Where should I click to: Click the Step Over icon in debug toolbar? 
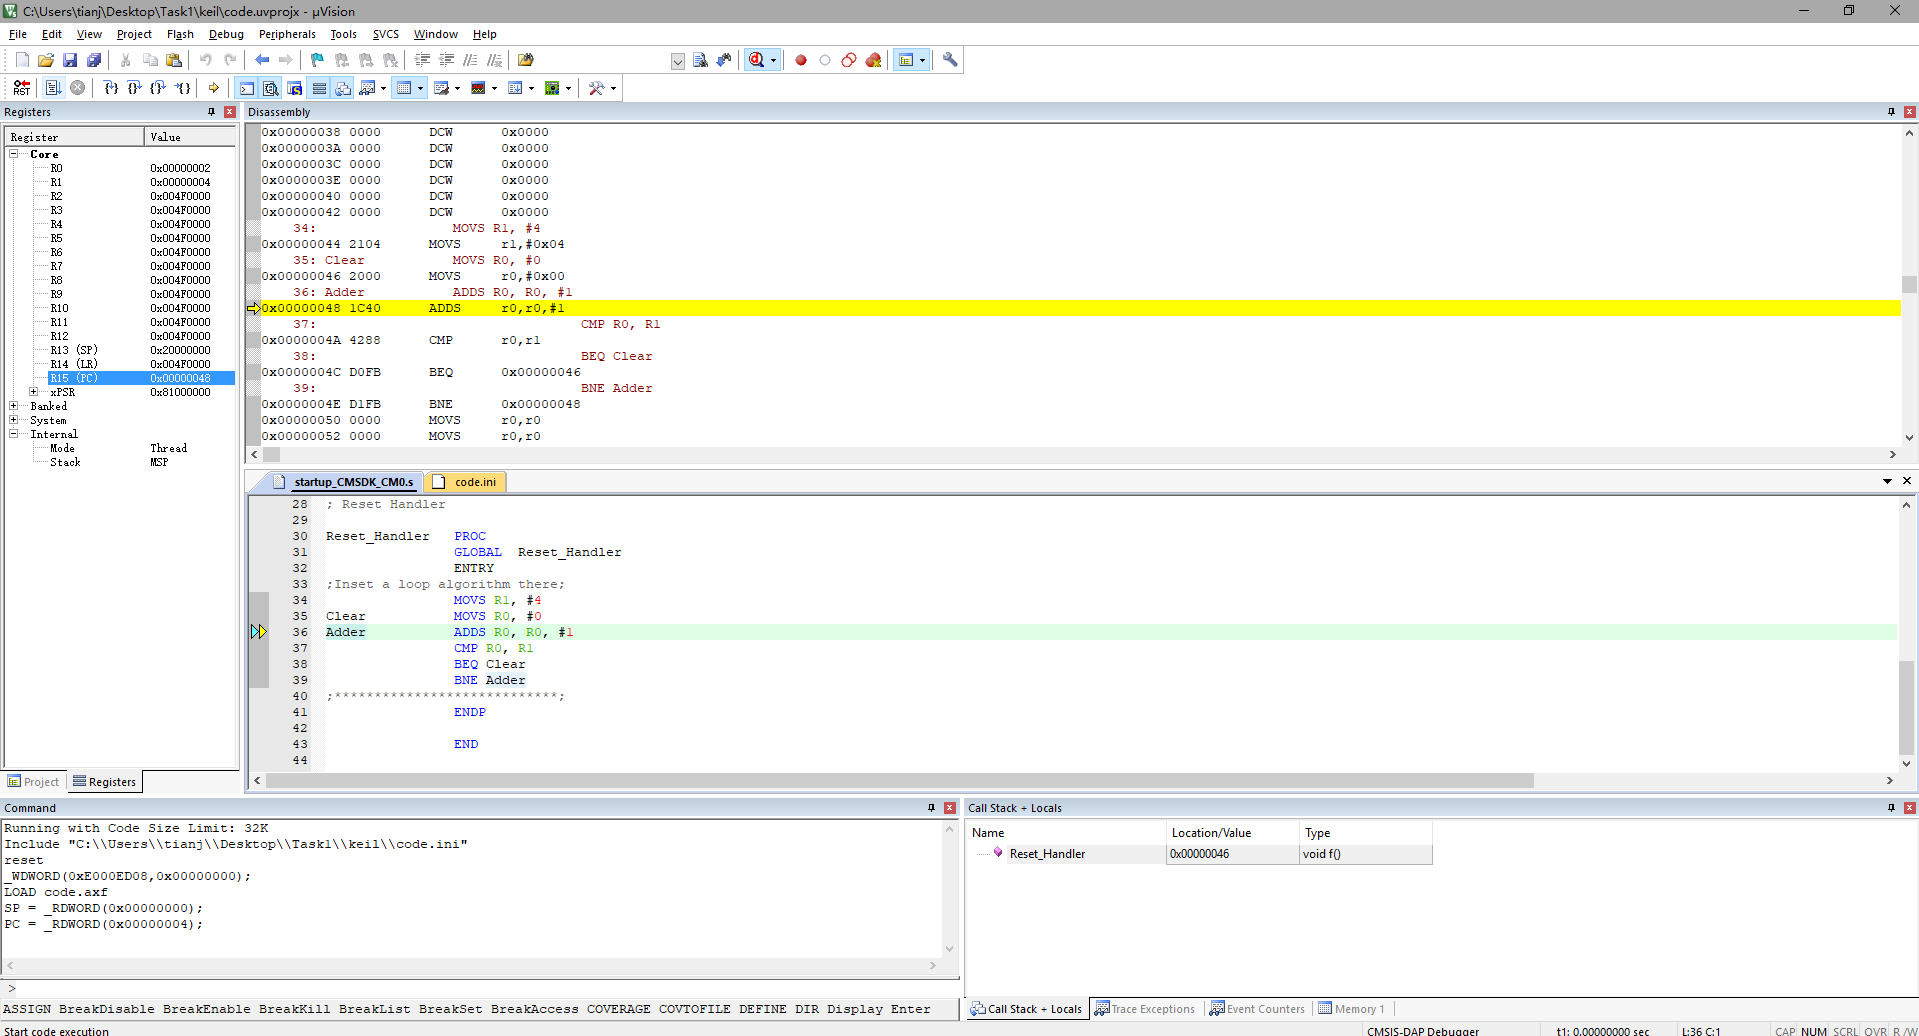tap(135, 88)
